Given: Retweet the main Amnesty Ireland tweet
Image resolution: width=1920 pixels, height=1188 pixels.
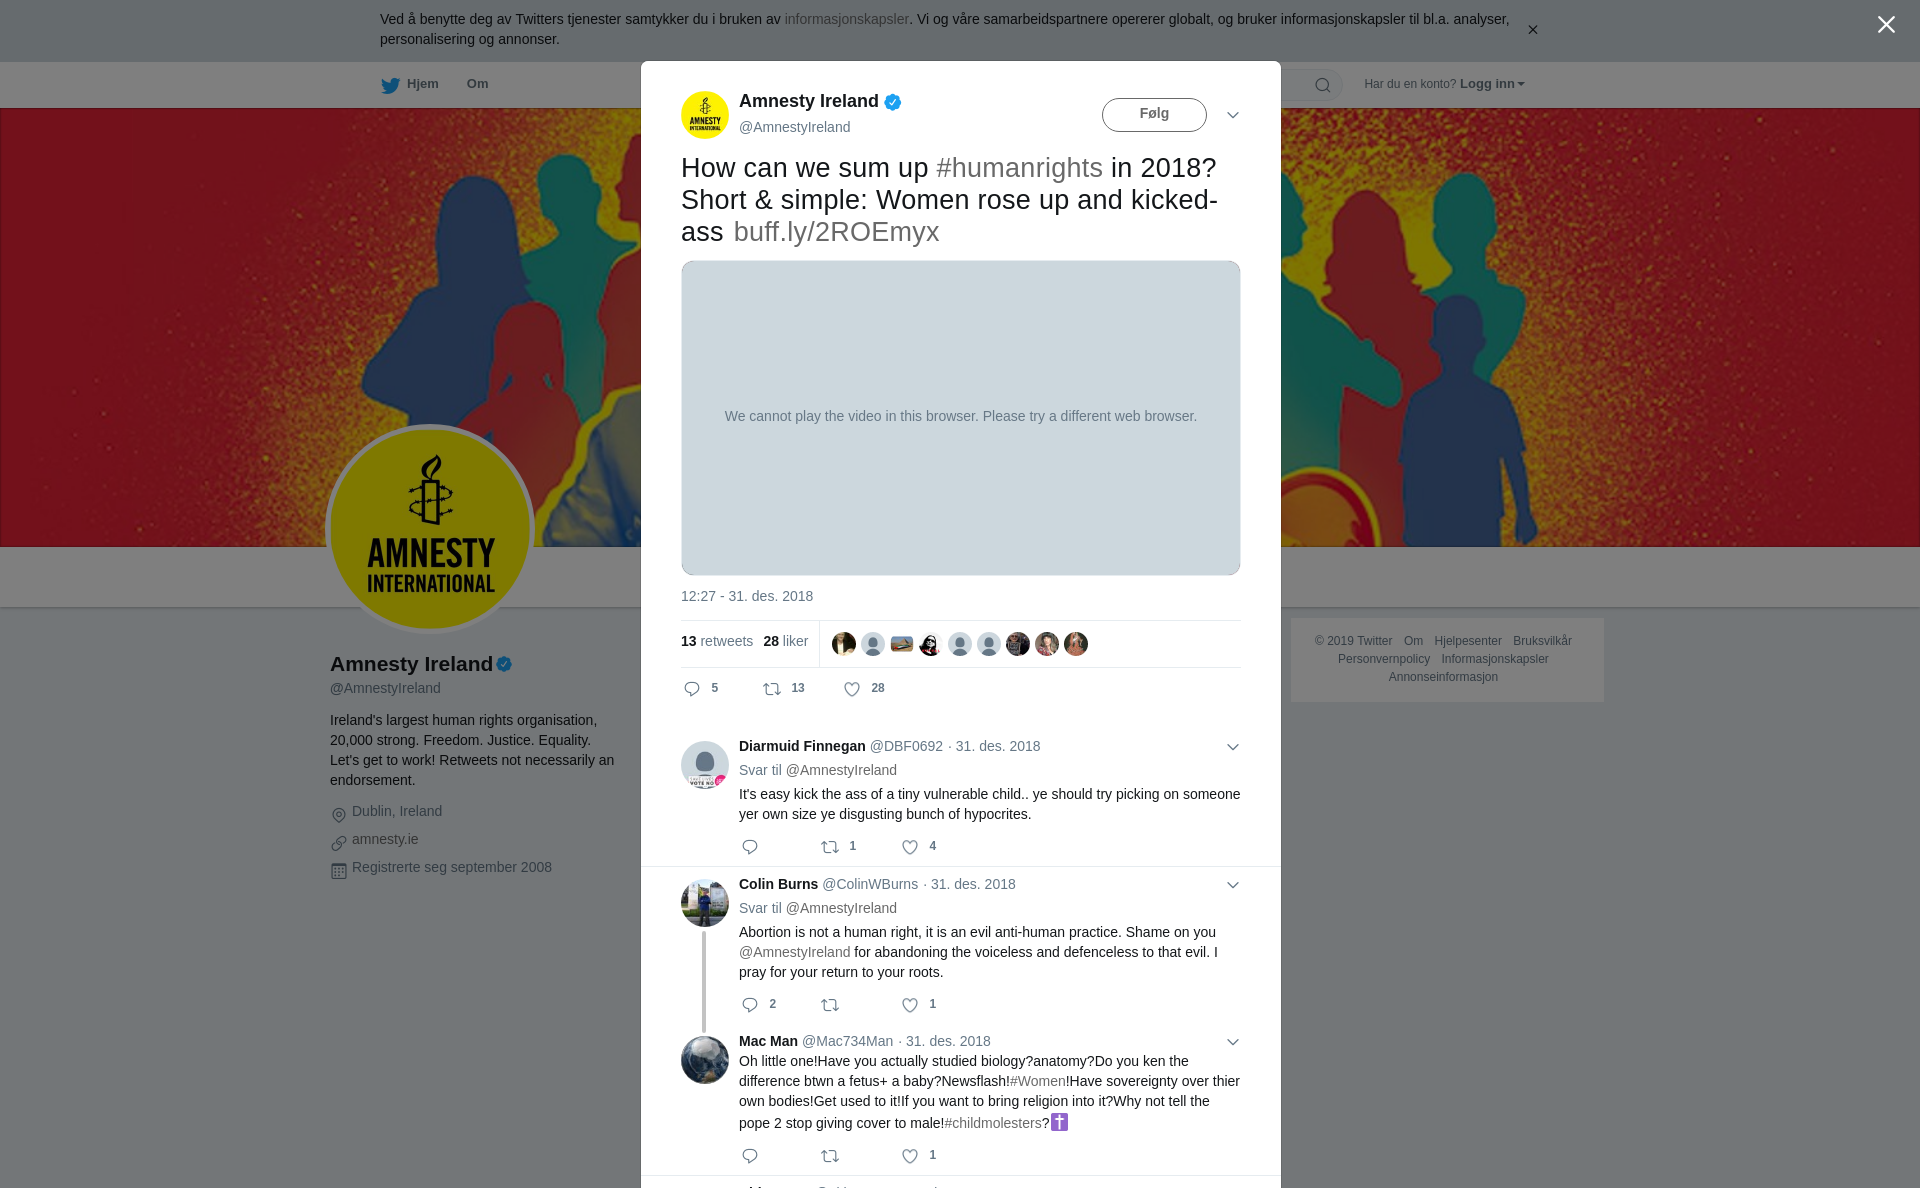Looking at the screenshot, I should pos(772,689).
